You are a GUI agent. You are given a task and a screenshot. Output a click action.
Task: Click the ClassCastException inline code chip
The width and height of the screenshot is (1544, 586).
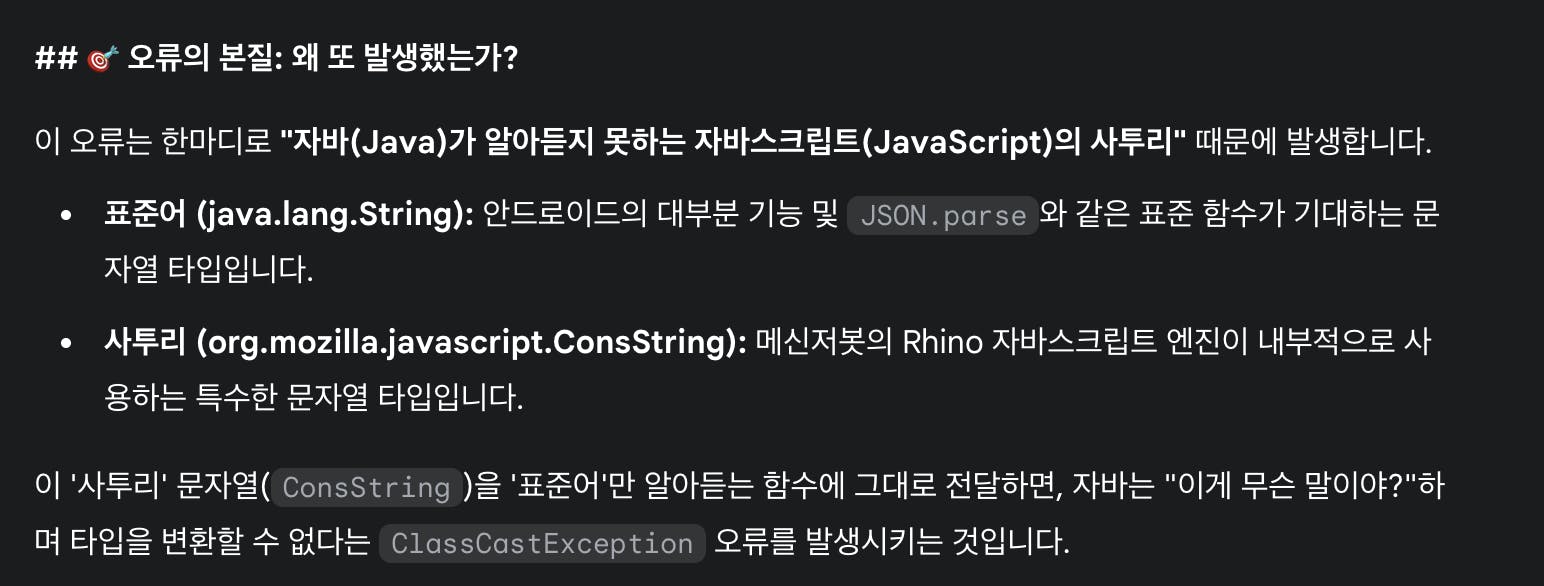(x=542, y=543)
